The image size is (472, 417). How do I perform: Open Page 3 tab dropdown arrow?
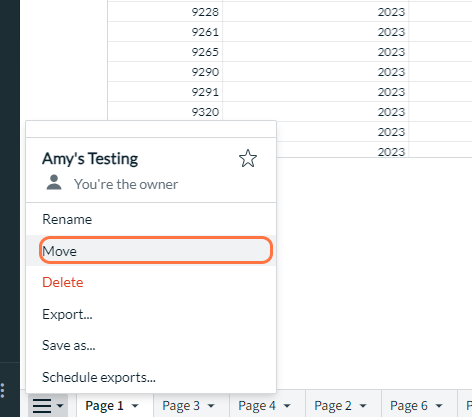coord(211,406)
